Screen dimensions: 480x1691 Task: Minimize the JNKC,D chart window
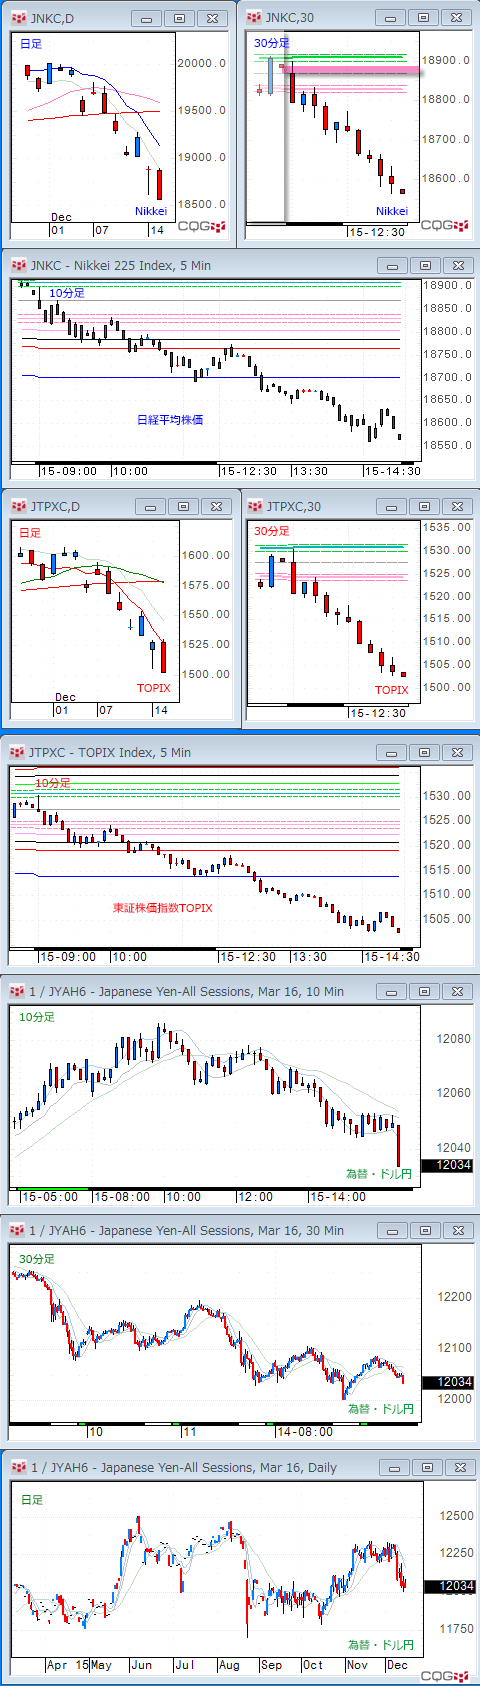tap(147, 18)
